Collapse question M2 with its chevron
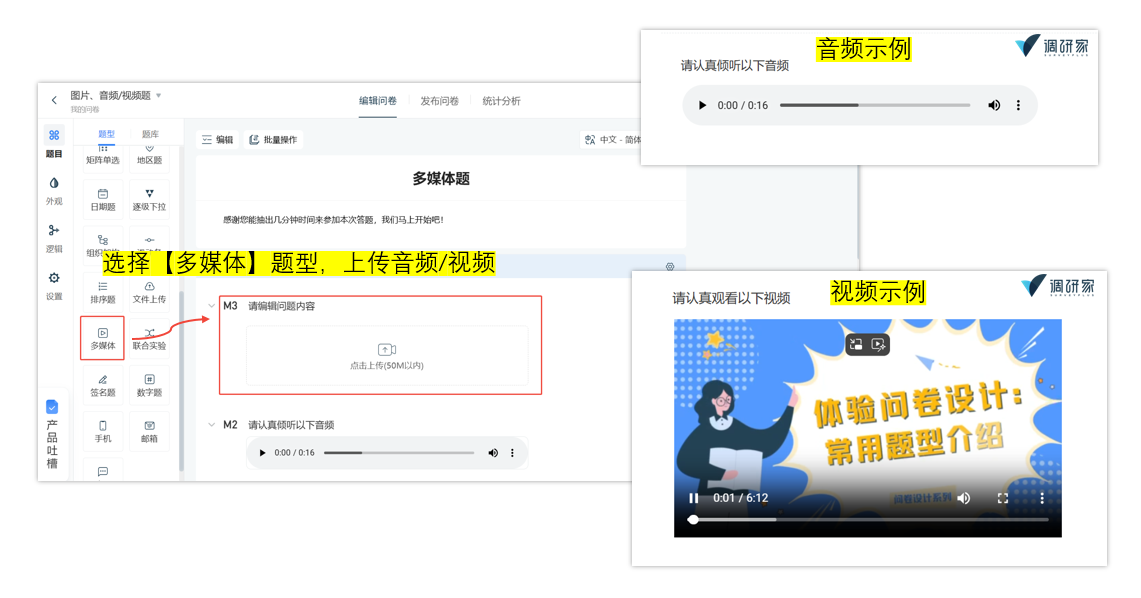The width and height of the screenshot is (1141, 598). tap(212, 425)
